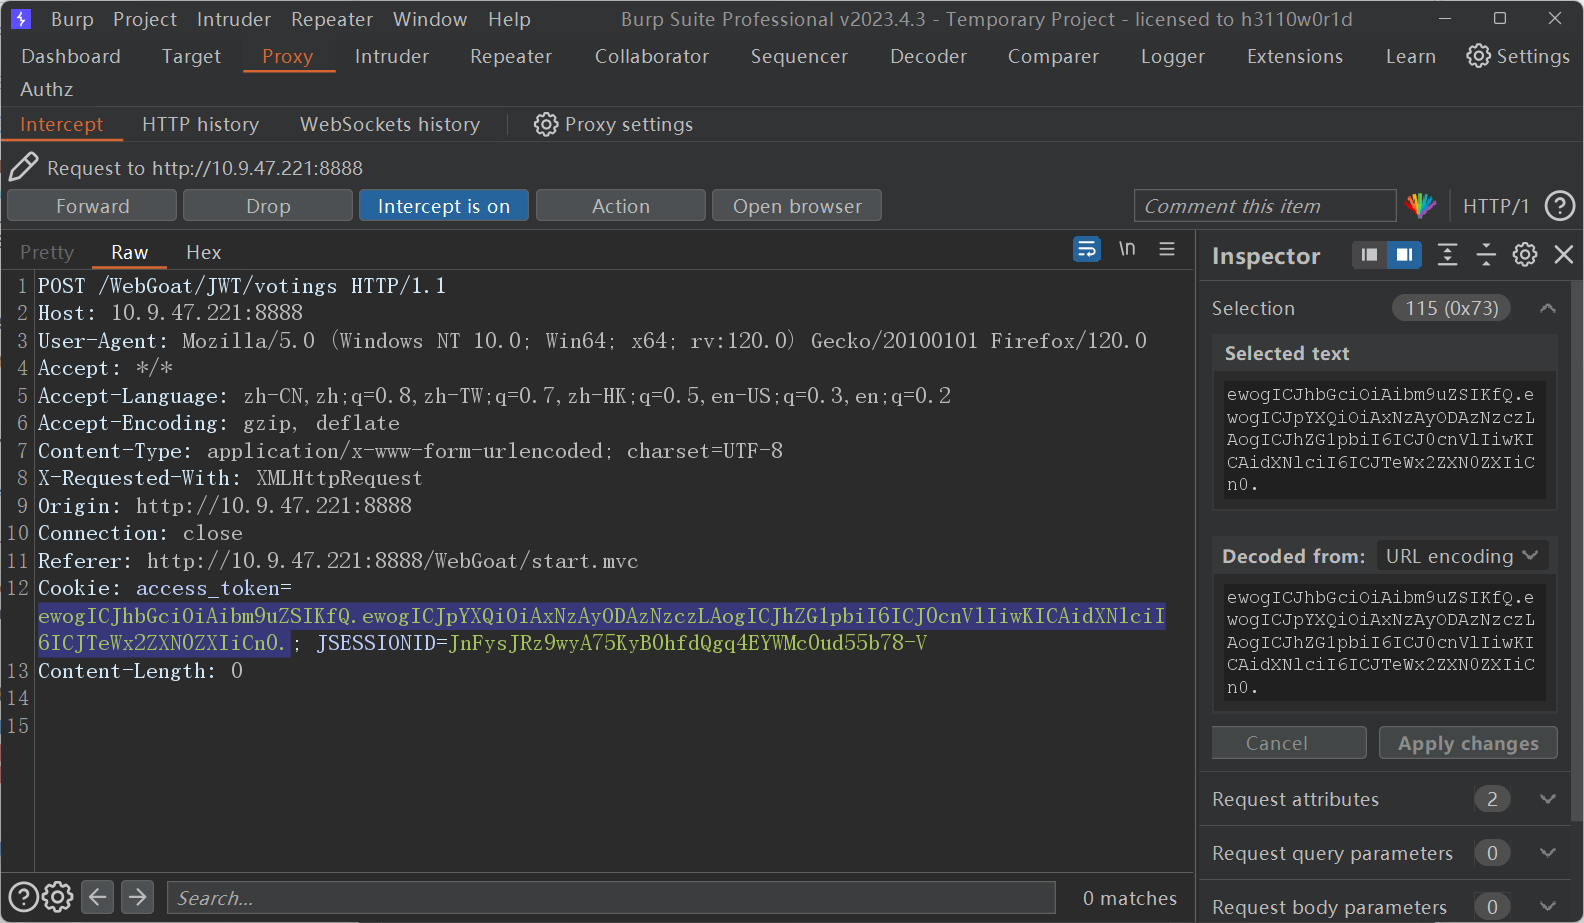Close the Inspector panel

click(1564, 255)
